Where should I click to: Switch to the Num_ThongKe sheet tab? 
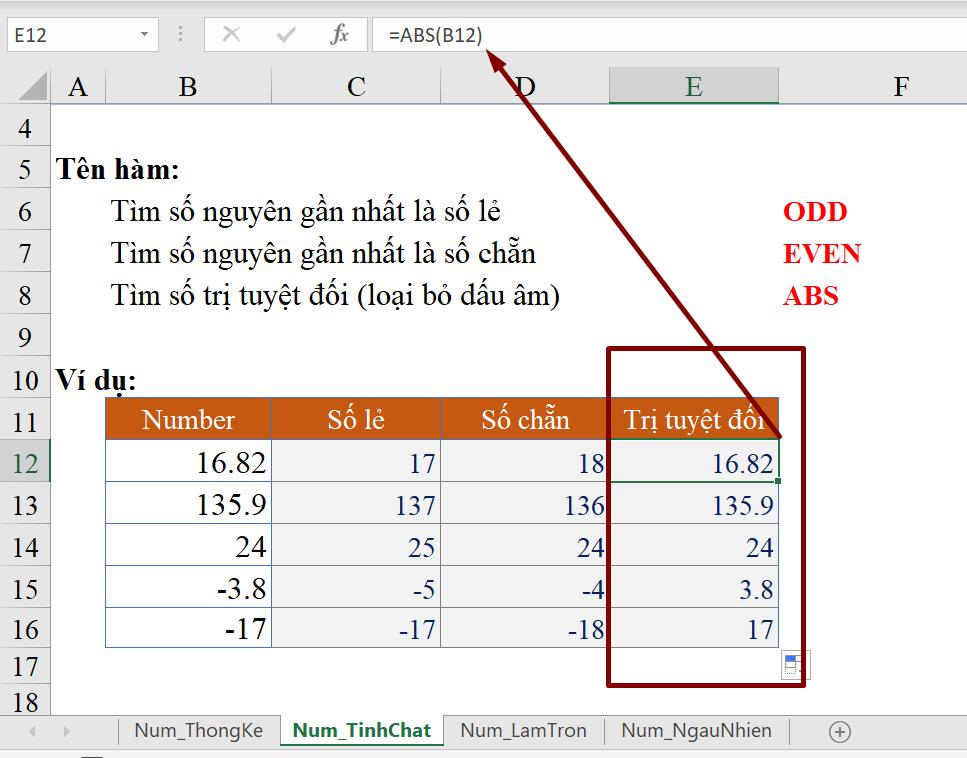pos(198,731)
